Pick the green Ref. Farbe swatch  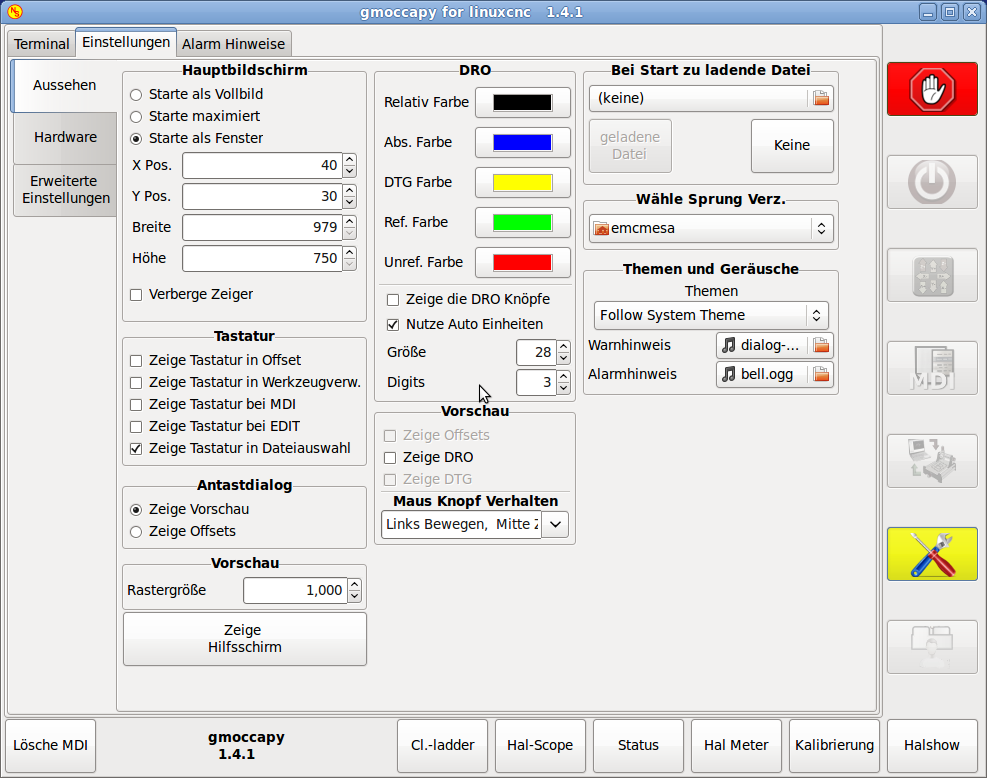click(x=522, y=223)
